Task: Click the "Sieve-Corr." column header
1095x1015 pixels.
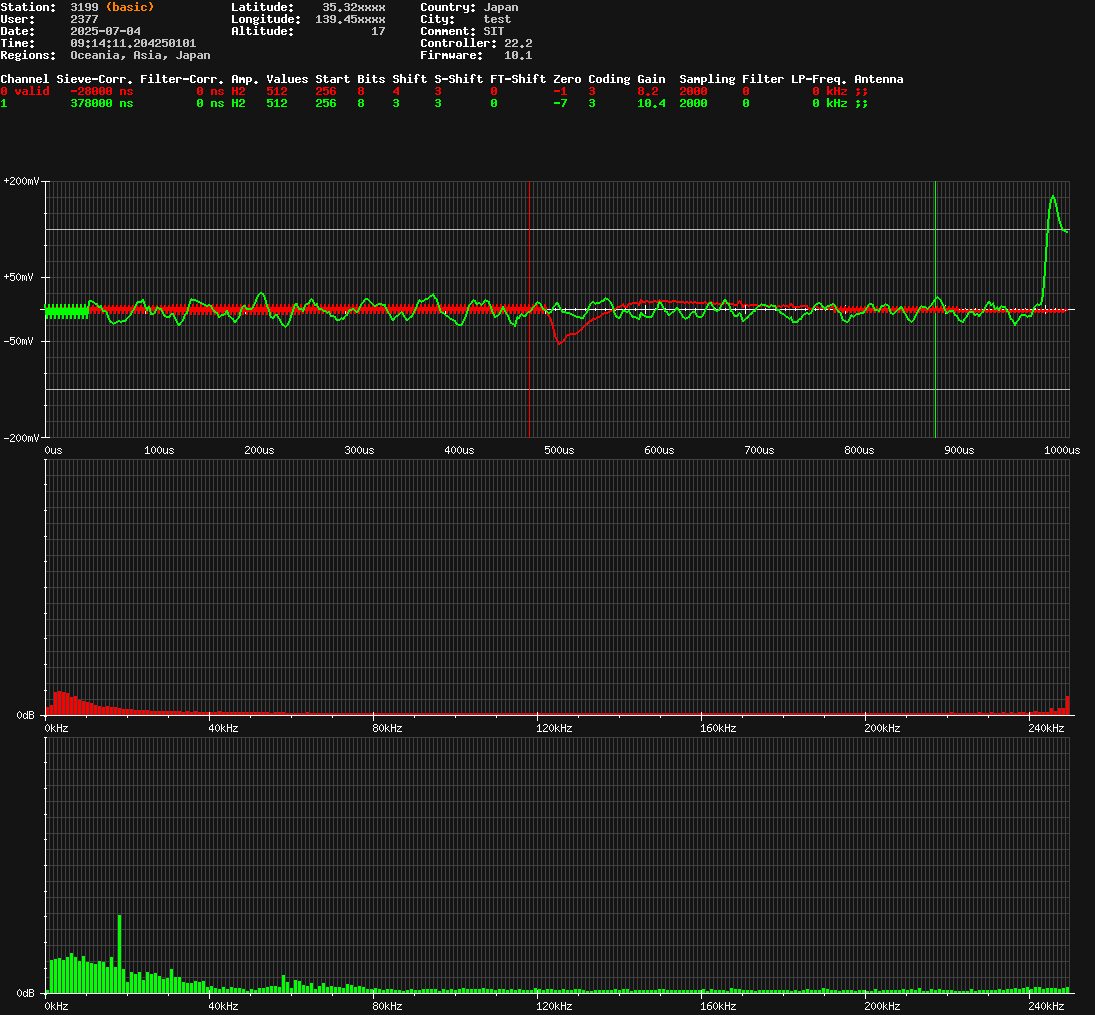Action: (x=95, y=79)
